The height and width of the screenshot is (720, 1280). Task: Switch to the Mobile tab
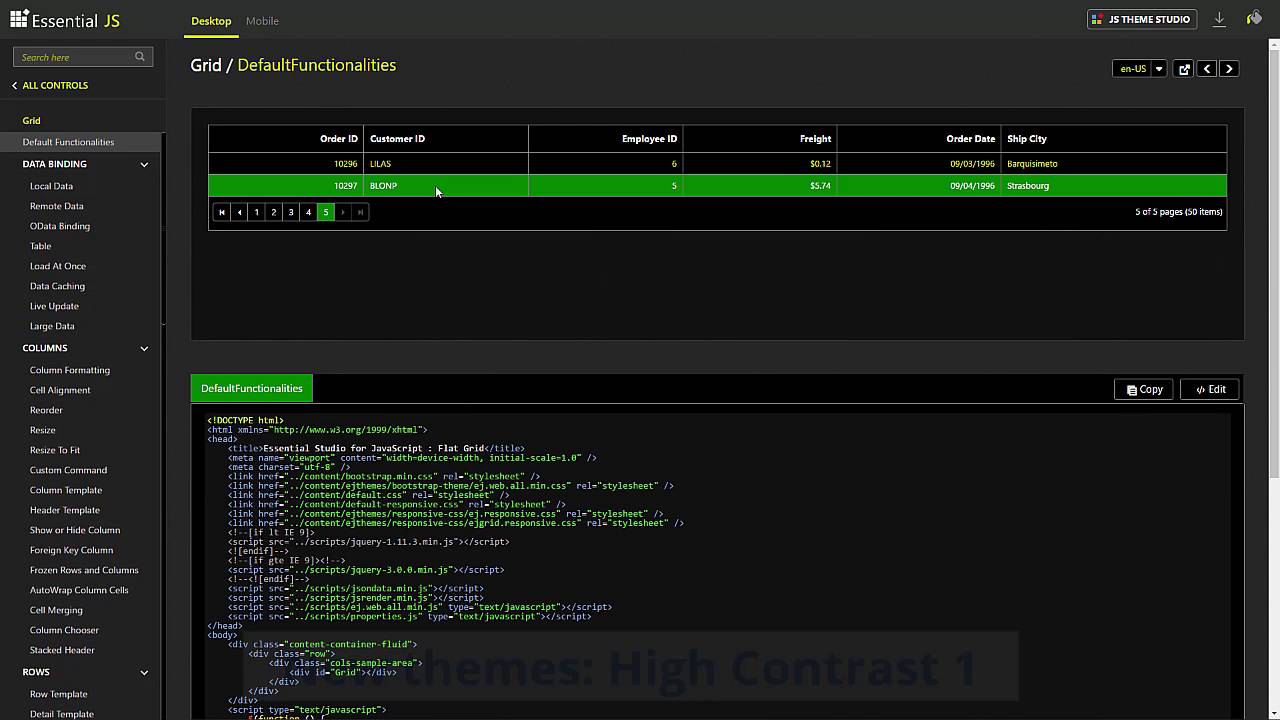click(x=262, y=21)
